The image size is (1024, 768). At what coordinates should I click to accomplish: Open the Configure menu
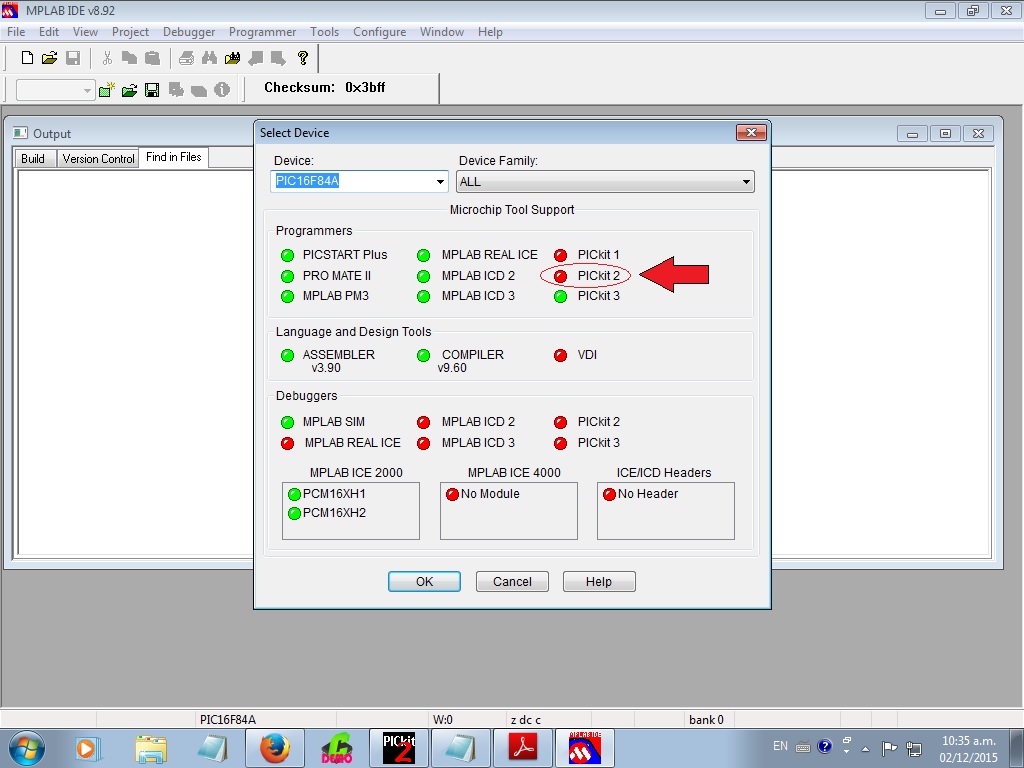click(379, 32)
